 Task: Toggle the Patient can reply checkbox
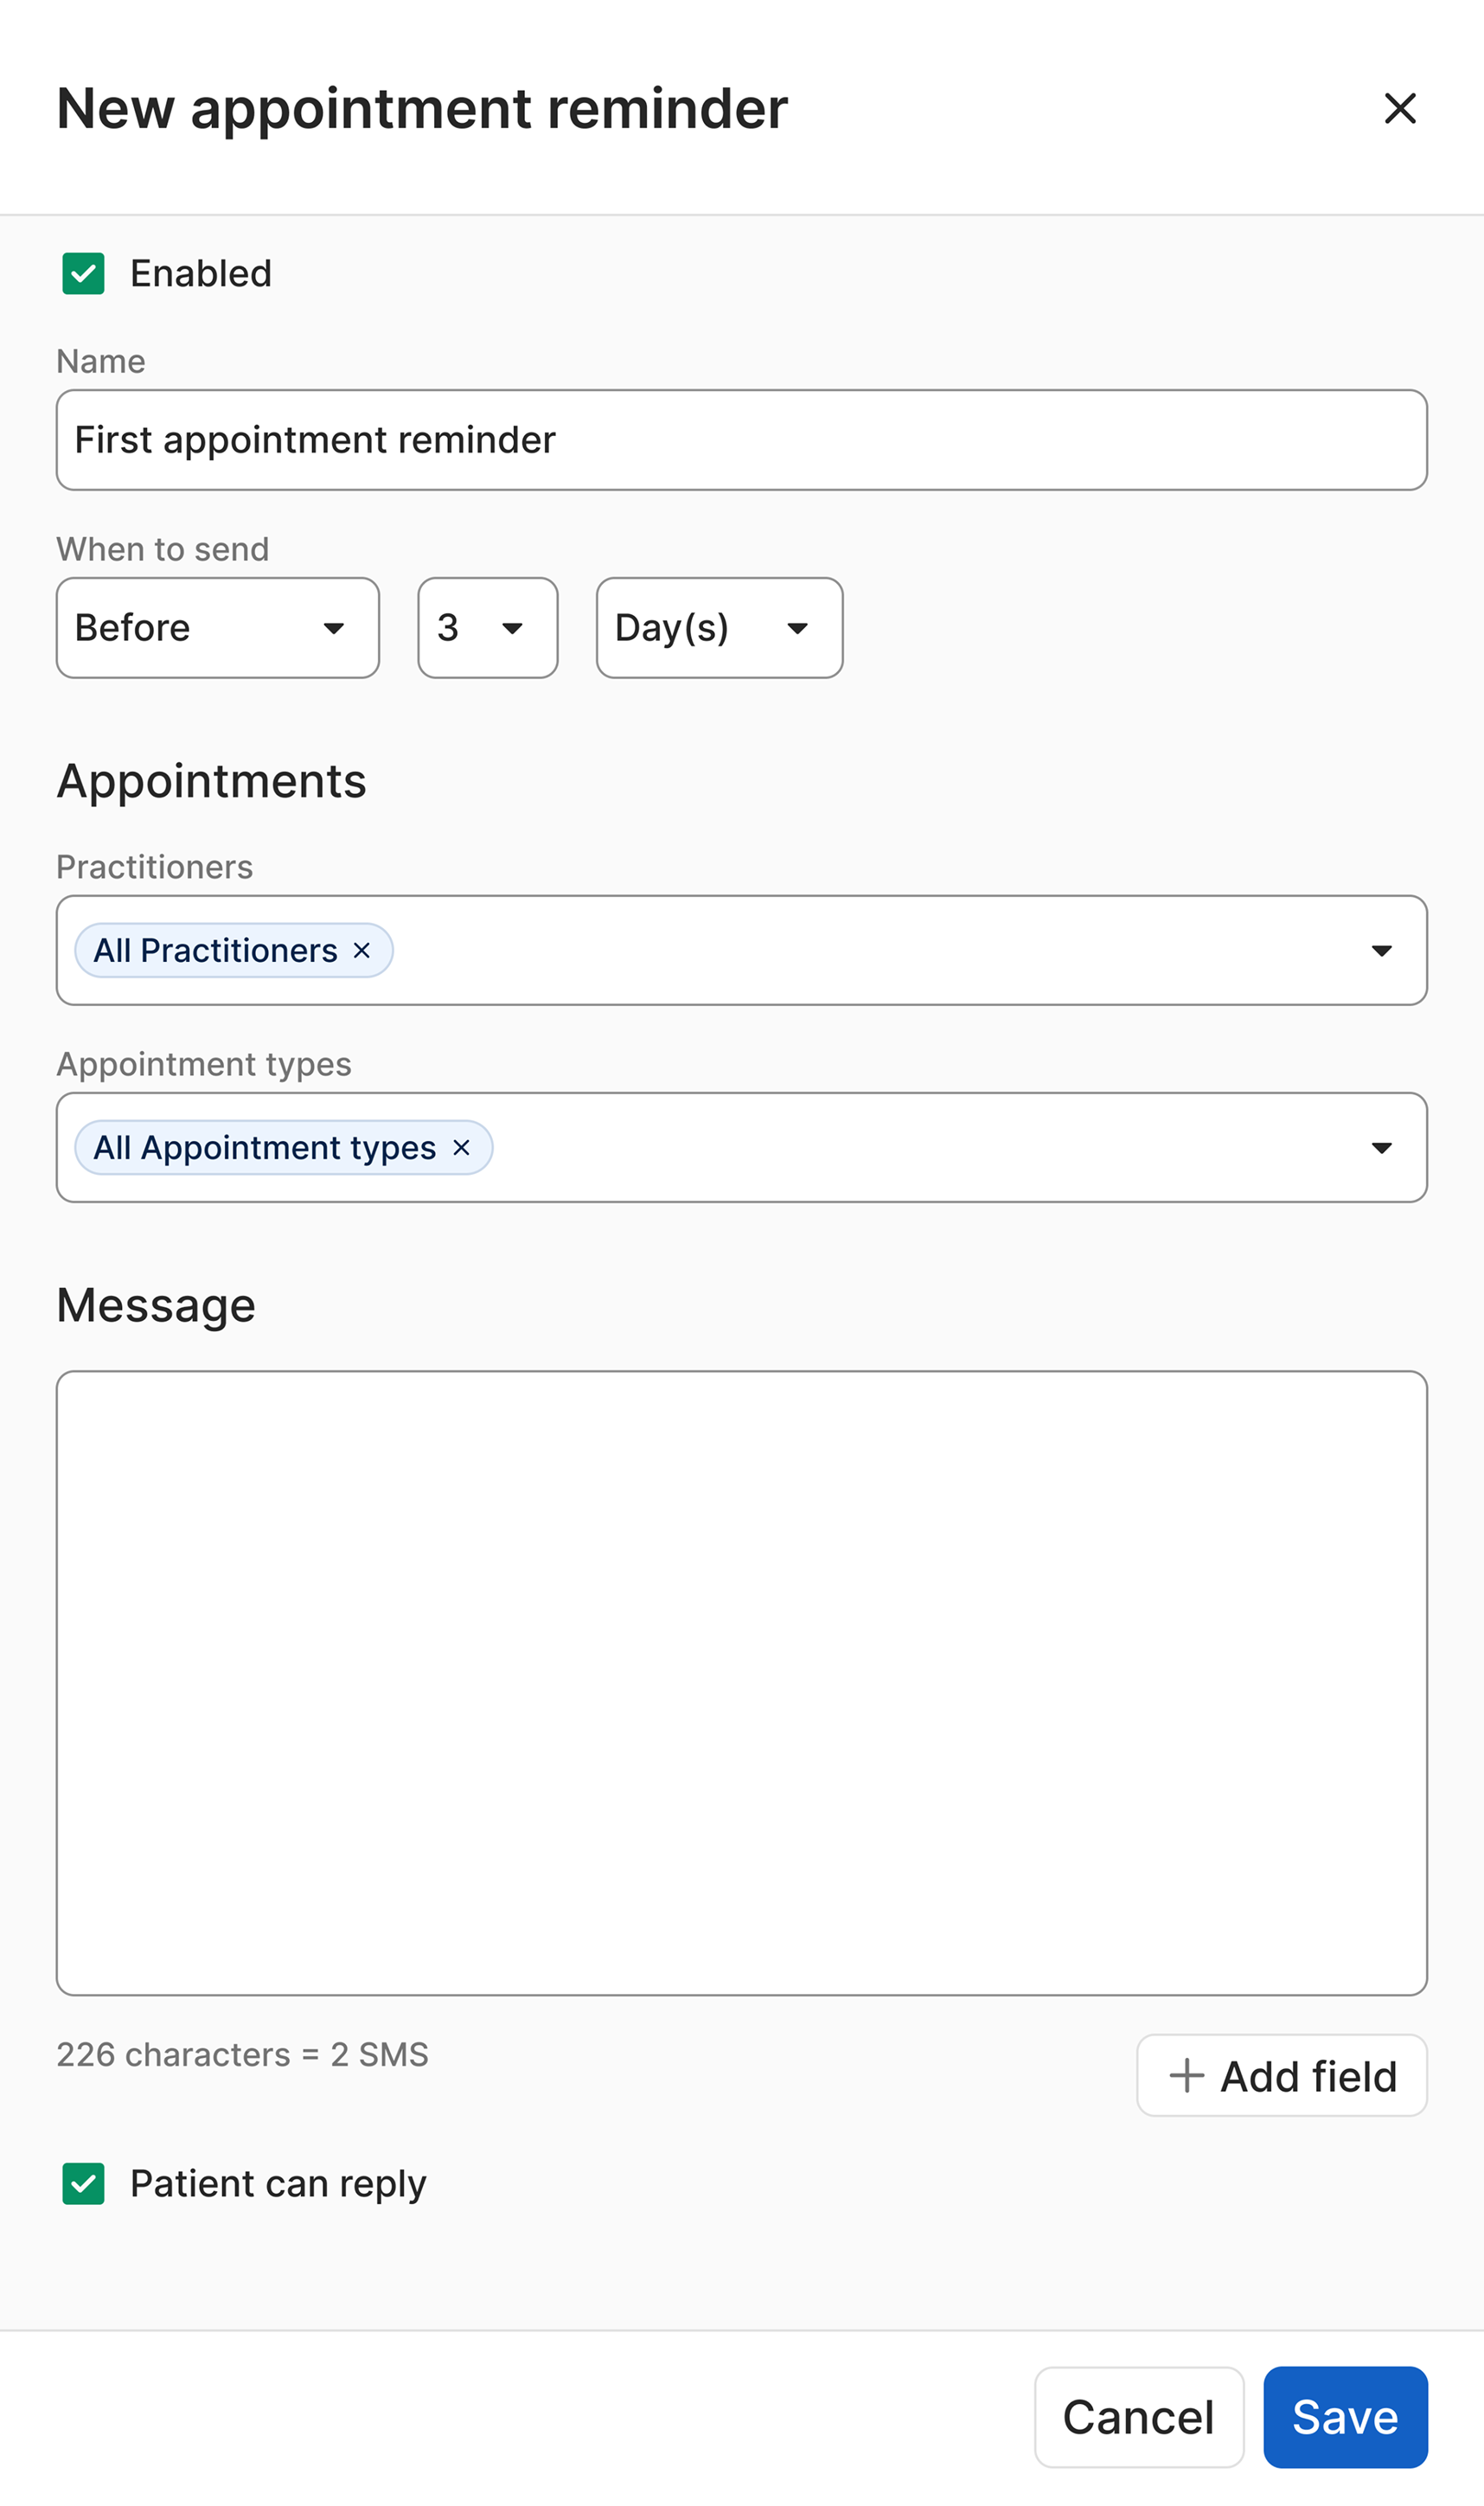click(x=83, y=2183)
